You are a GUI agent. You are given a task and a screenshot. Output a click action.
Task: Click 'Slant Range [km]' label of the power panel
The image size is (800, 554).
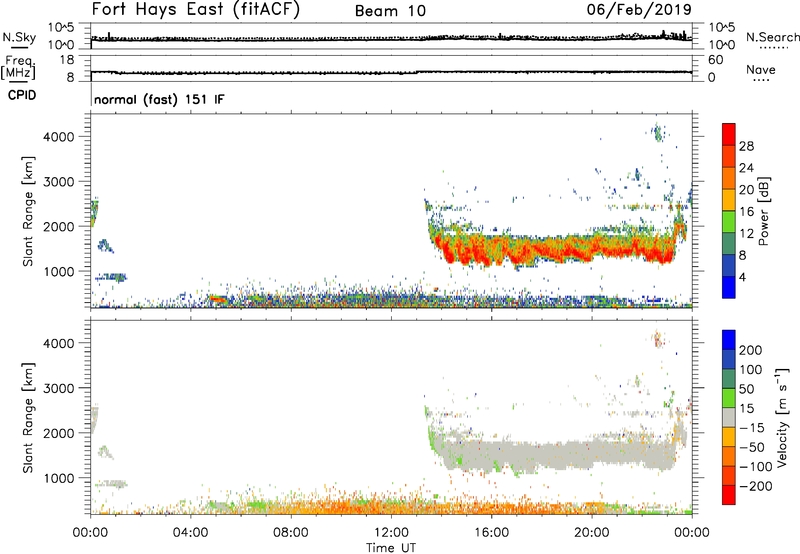(x=28, y=212)
